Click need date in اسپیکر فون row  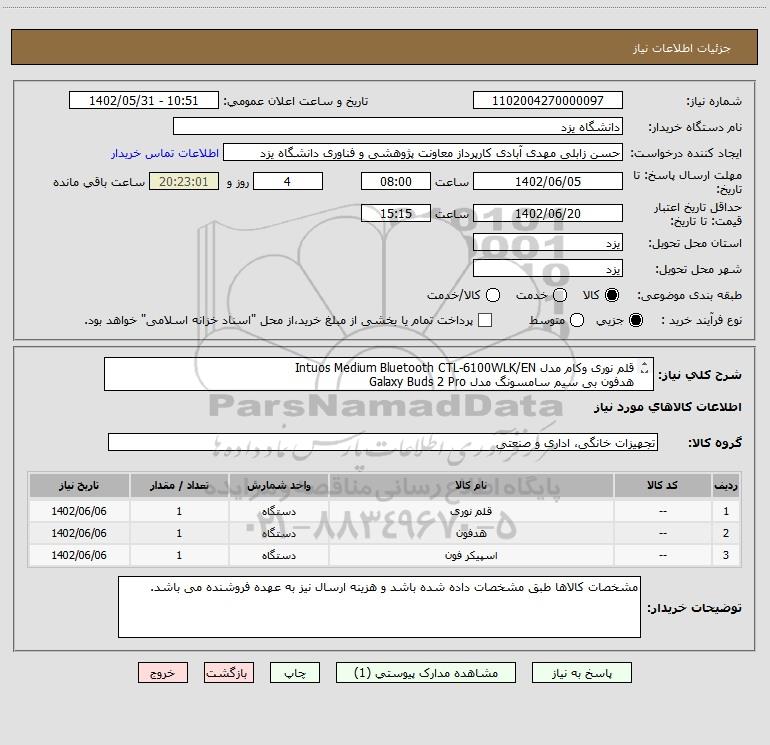pyautogui.click(x=79, y=555)
